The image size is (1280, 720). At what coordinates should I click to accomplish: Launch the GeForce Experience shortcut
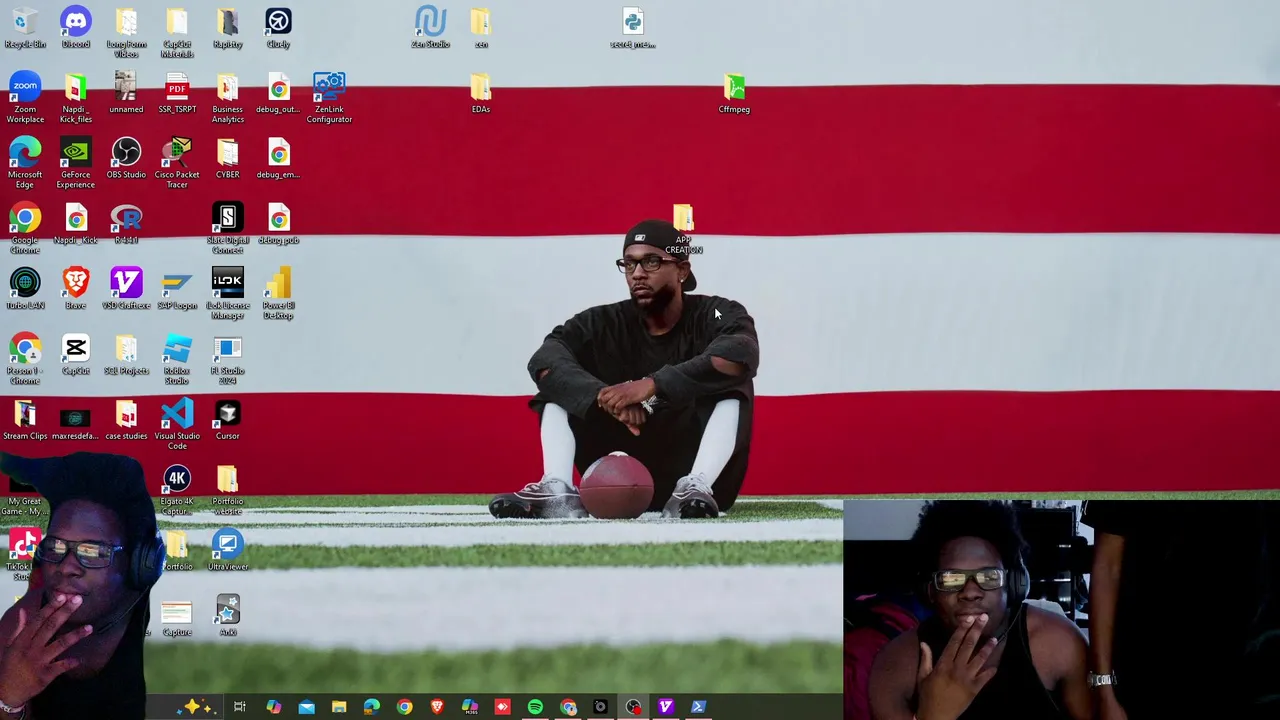point(75,163)
